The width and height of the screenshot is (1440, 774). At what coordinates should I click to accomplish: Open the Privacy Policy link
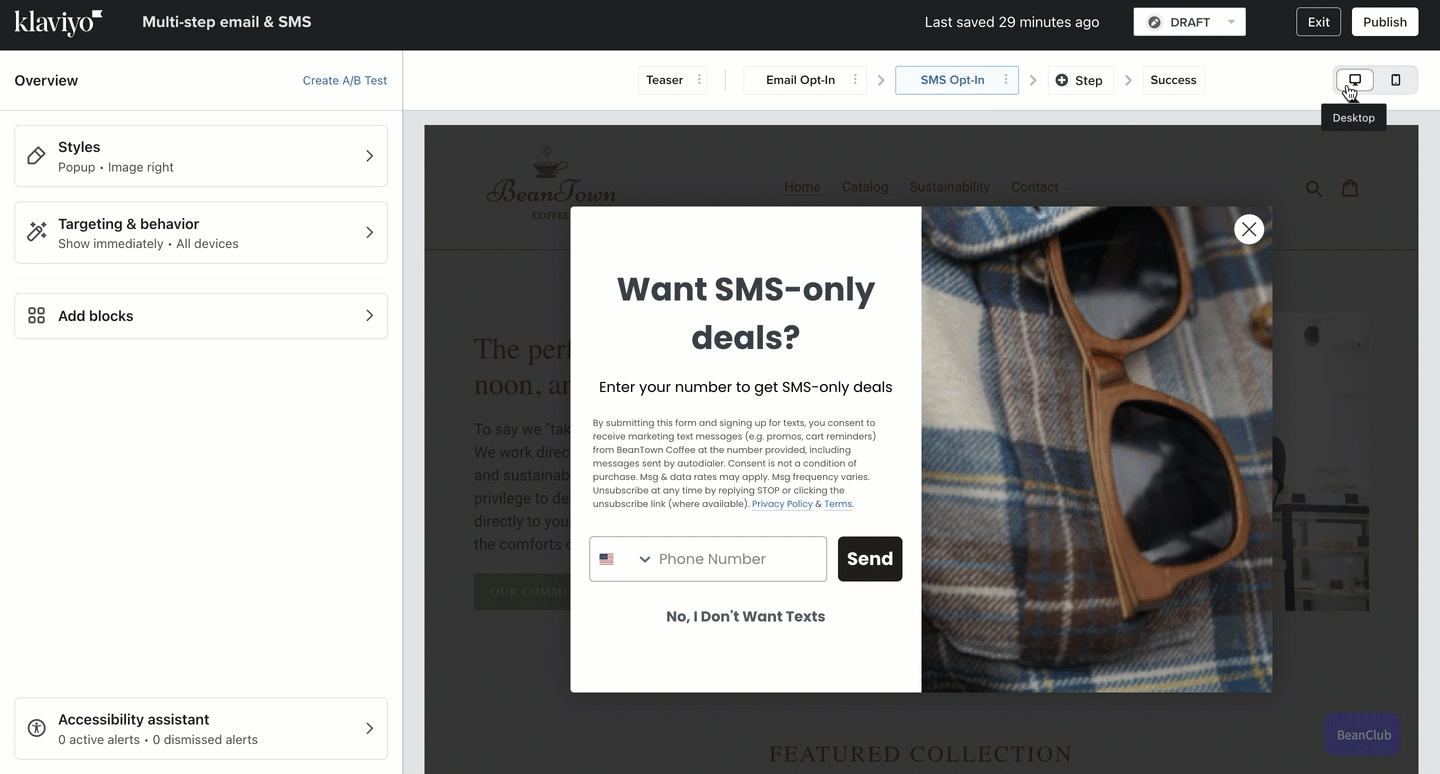pyautogui.click(x=782, y=504)
